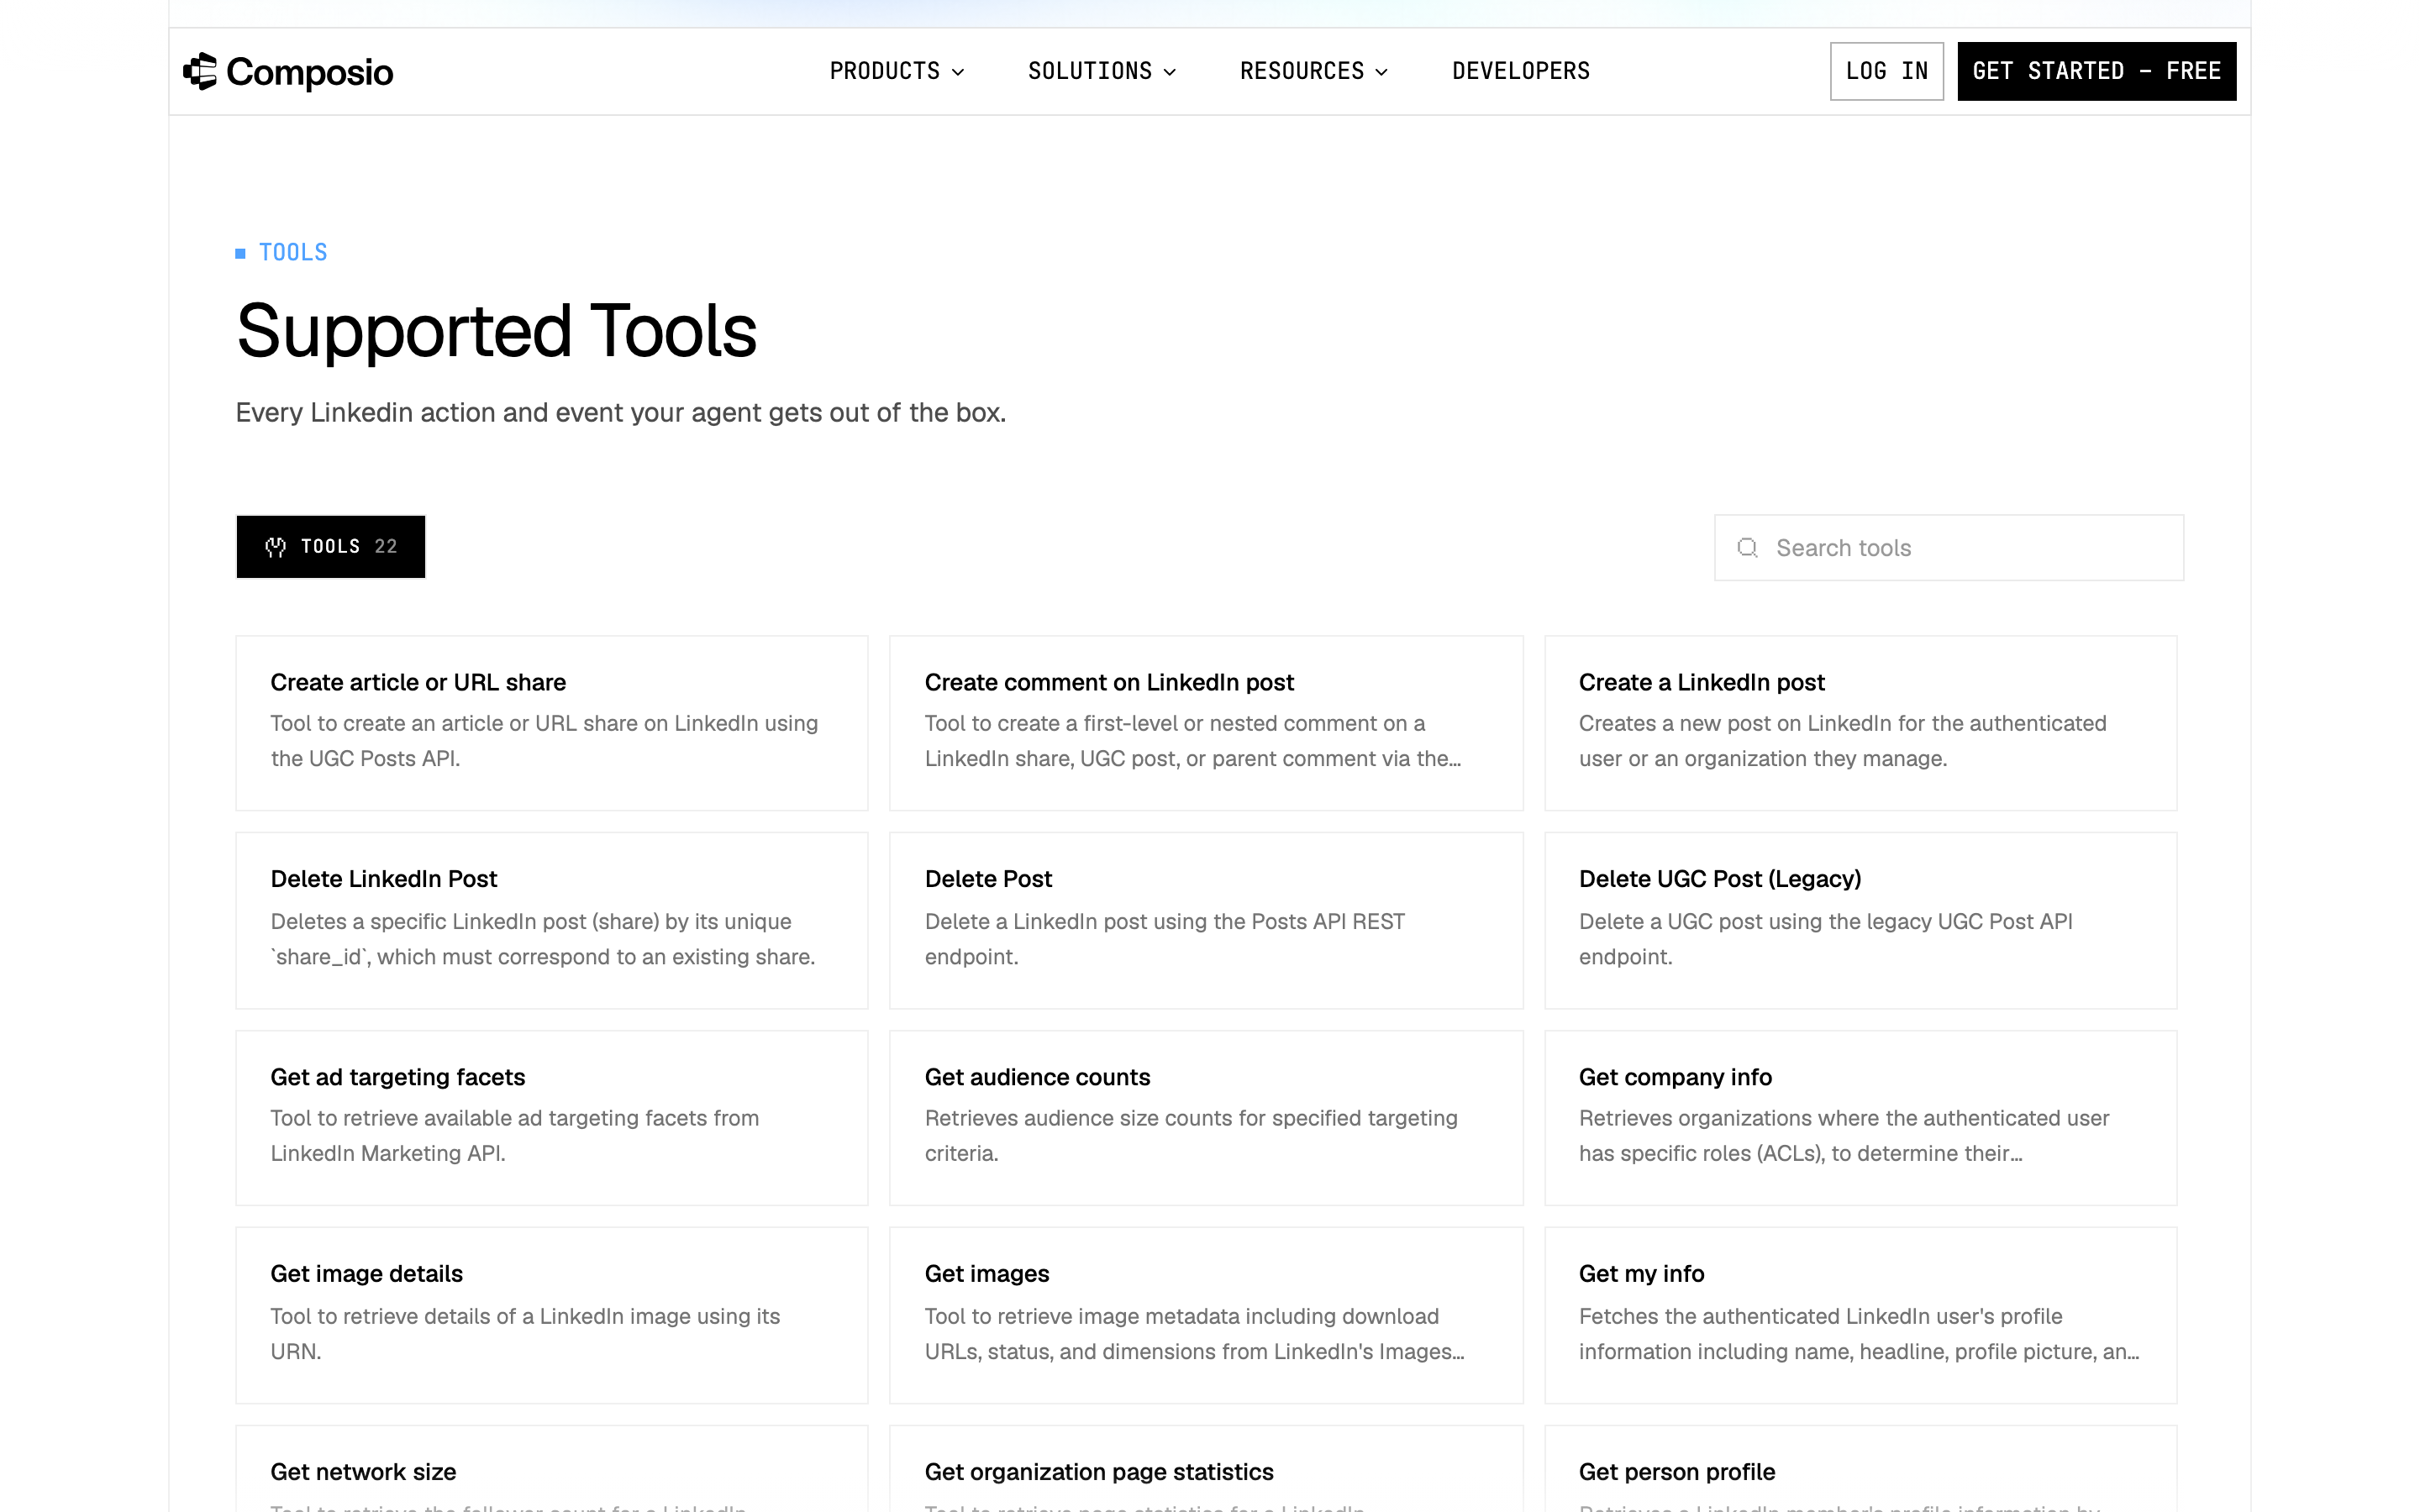Click the Composio wordmark
2420x1512 pixels.
(x=310, y=72)
